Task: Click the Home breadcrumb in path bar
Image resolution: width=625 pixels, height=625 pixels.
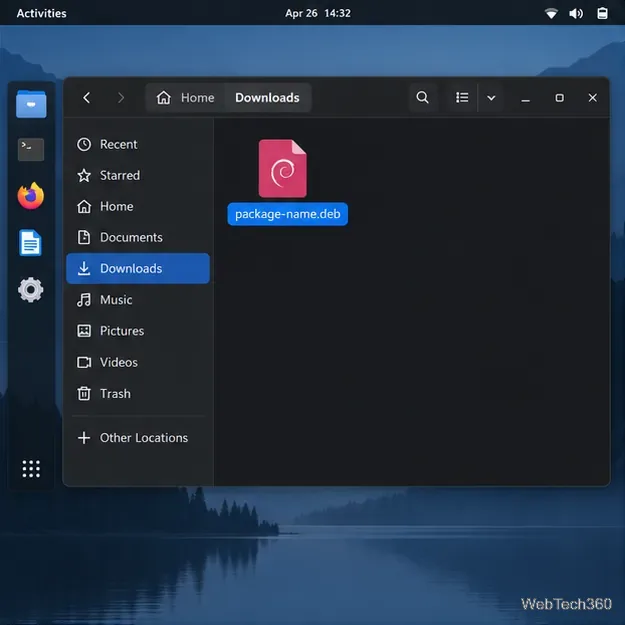Action: tap(186, 98)
